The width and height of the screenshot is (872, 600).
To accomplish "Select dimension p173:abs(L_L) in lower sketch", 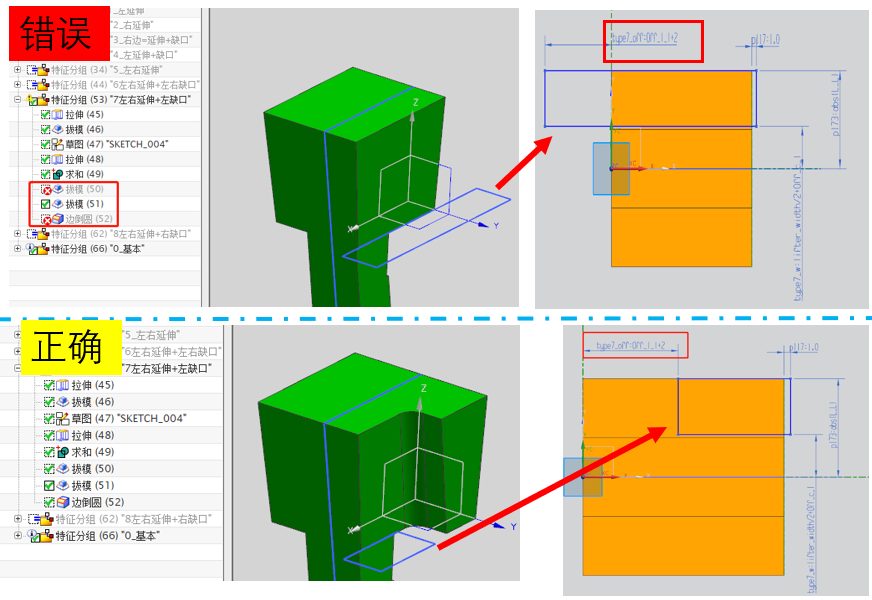I will coord(834,425).
